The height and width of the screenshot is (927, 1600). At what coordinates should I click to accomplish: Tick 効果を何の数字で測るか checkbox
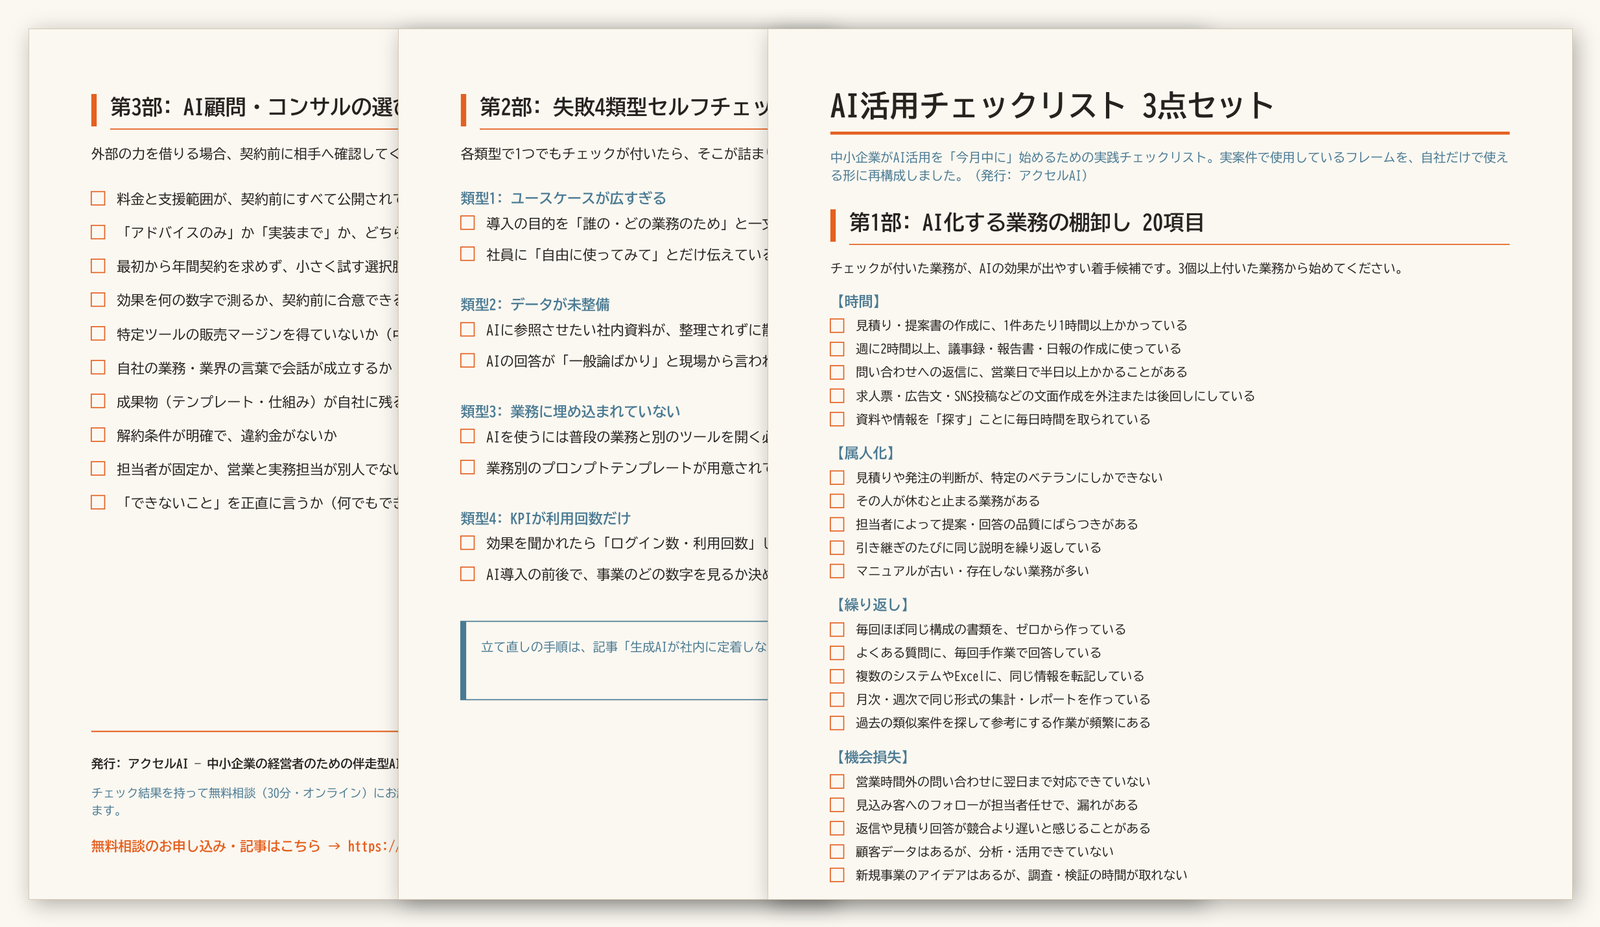pos(98,299)
